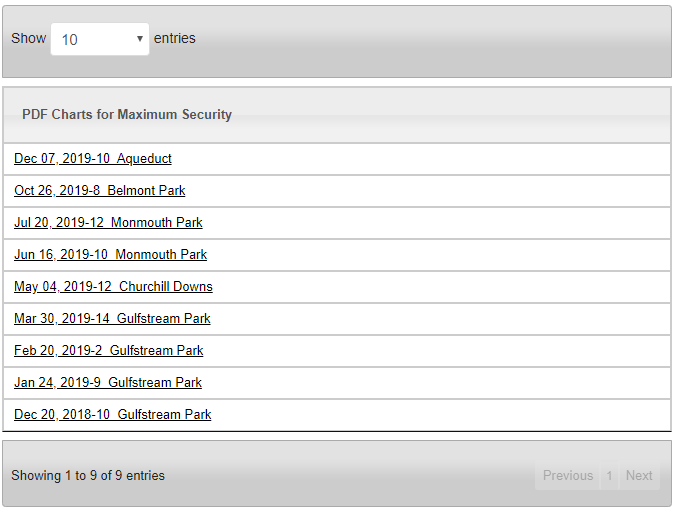Viewport: 675px width, 512px height.
Task: Open the Oct 26, 2019 Belmont Park chart
Action: [100, 191]
